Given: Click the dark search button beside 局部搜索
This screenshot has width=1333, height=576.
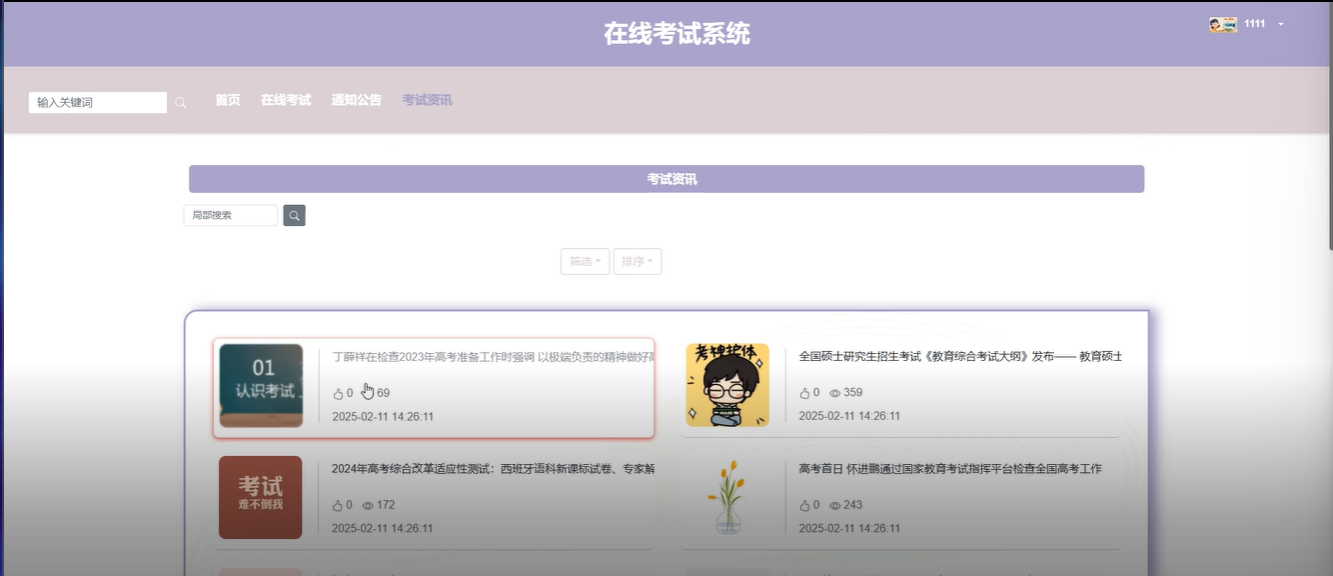Looking at the screenshot, I should pyautogui.click(x=294, y=215).
